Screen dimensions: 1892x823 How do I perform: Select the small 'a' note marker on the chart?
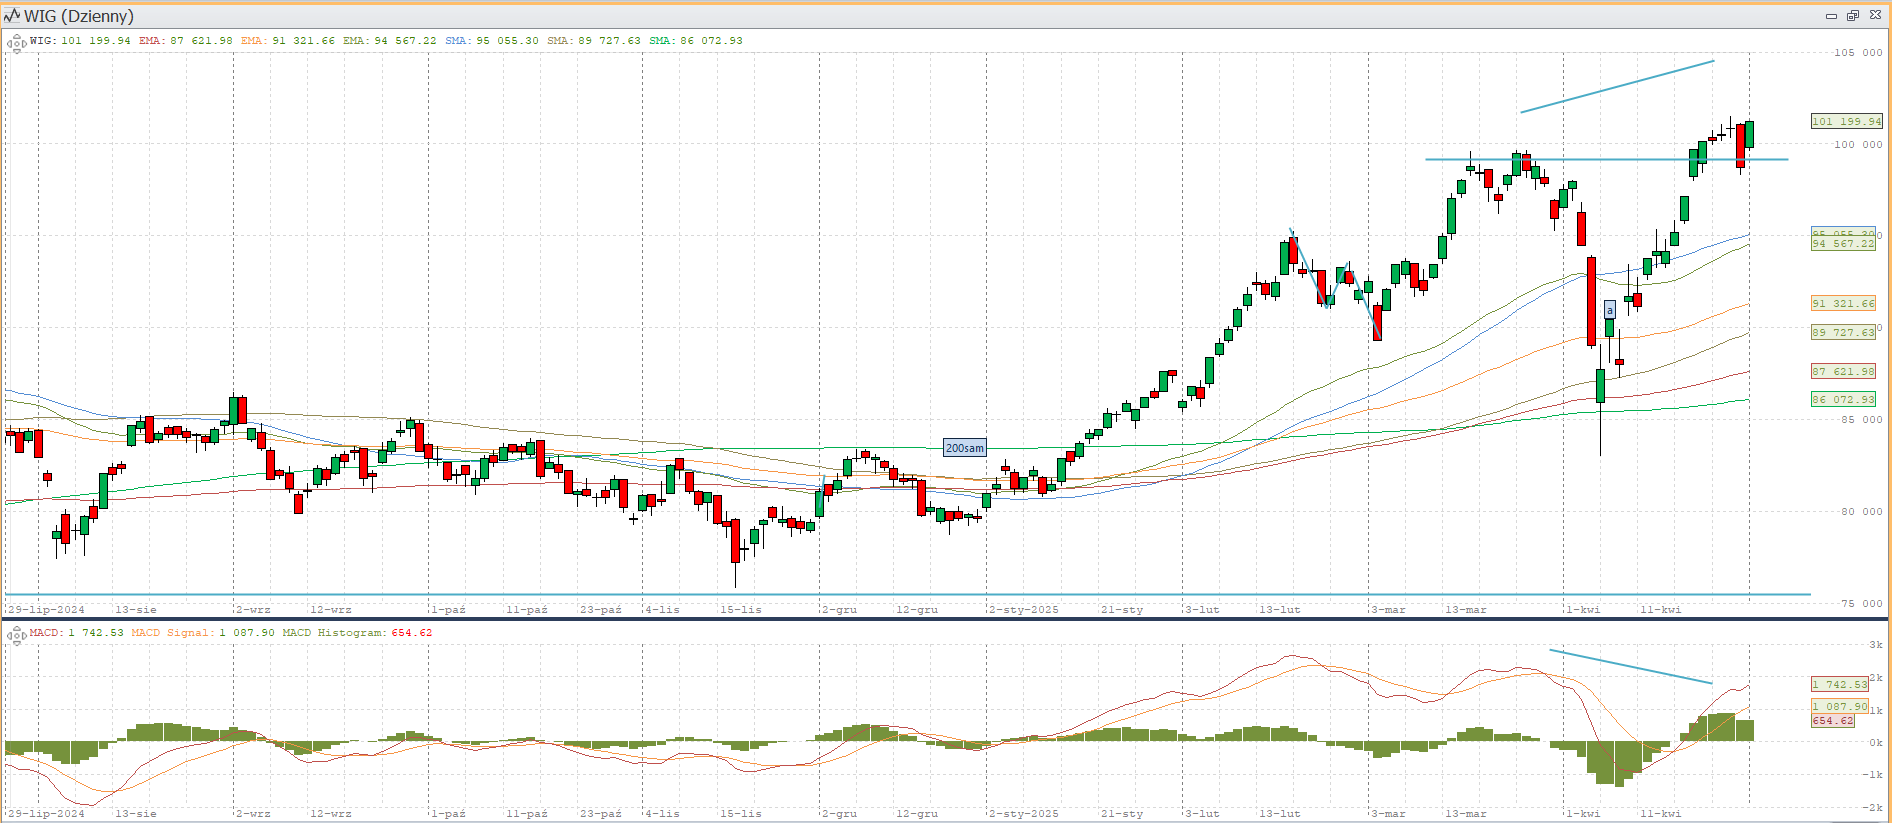point(1609,310)
